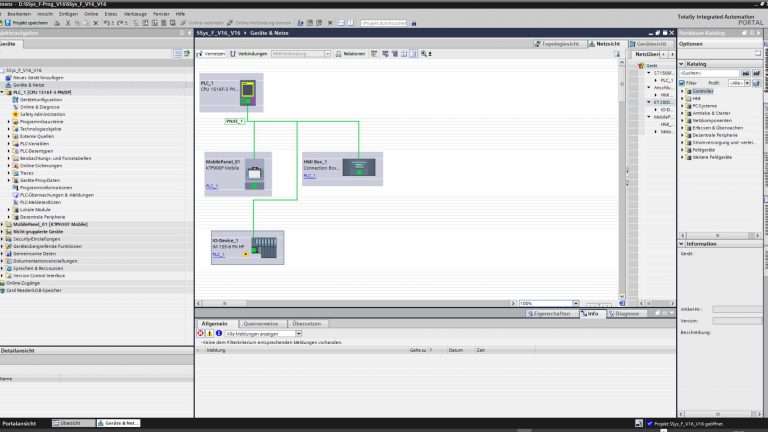
Task: Select Gerätekonfiguration in project tree
Action: coord(41,99)
